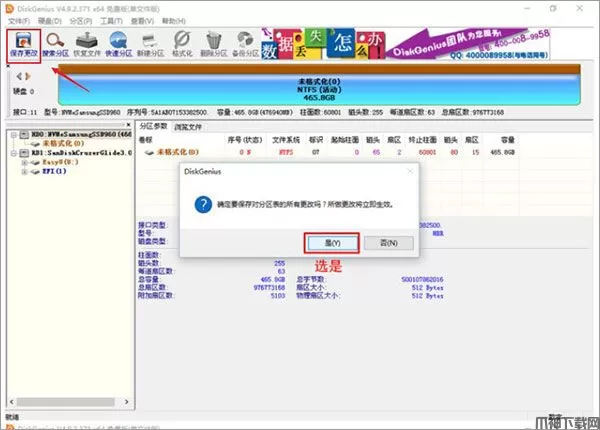Image resolution: width=600 pixels, height=430 pixels.
Task: Click the 文件系统 column header
Action: pos(286,140)
